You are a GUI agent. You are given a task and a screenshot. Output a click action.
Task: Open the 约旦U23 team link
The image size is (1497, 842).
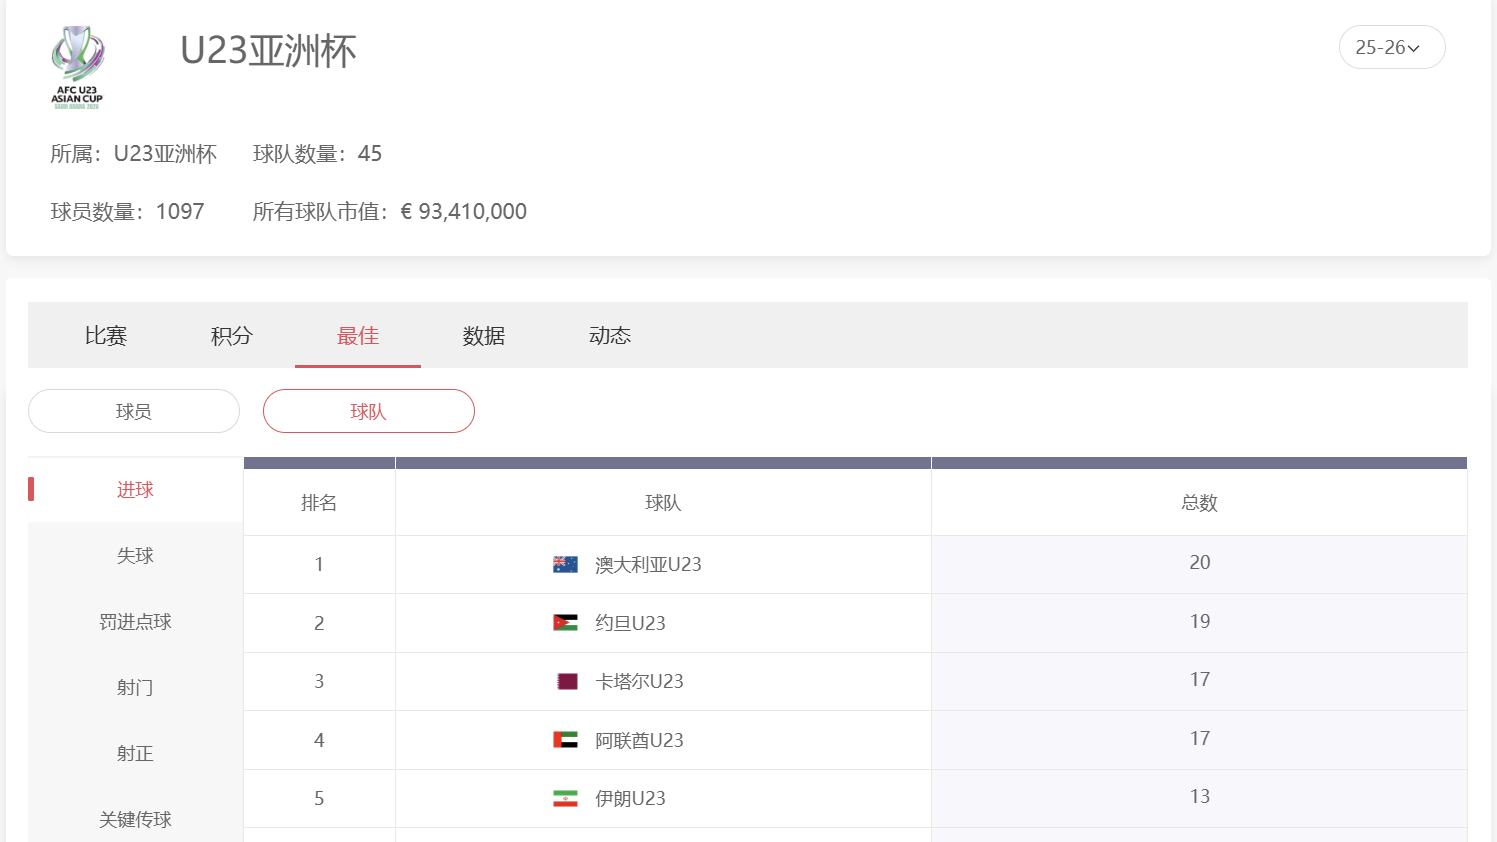[x=630, y=623]
